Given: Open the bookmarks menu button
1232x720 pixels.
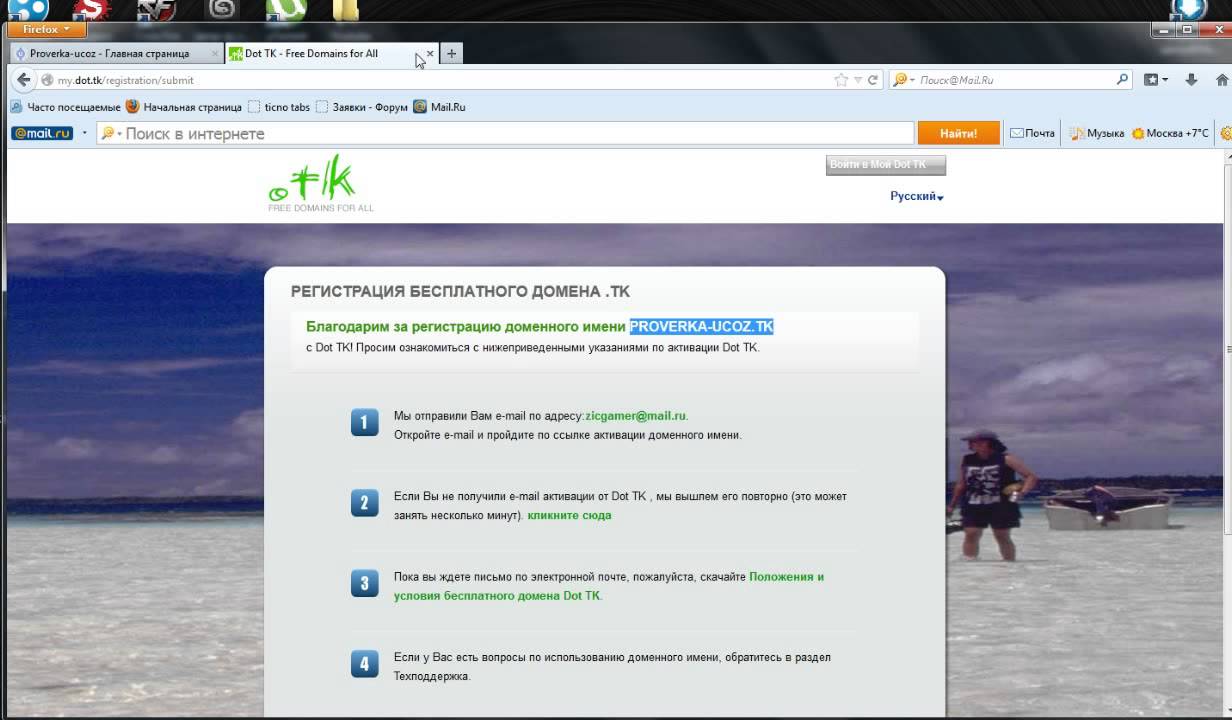Looking at the screenshot, I should [1155, 80].
